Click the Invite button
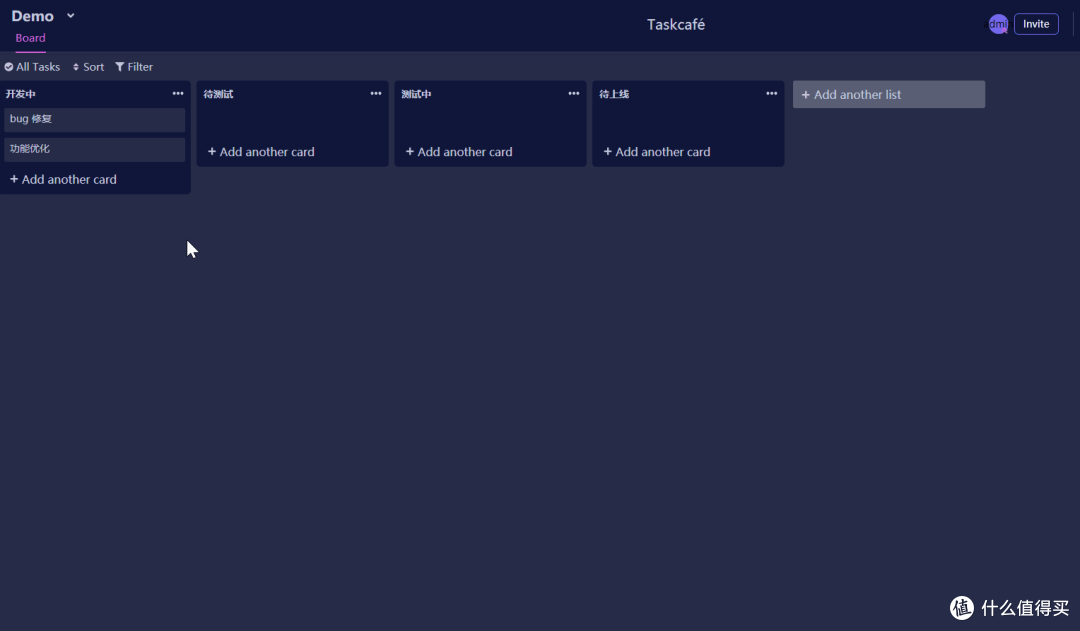The width and height of the screenshot is (1080, 631). [x=1036, y=24]
